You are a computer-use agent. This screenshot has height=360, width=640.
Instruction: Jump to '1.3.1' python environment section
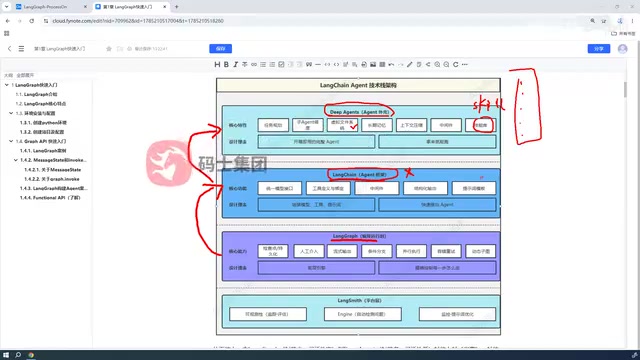(x=43, y=122)
